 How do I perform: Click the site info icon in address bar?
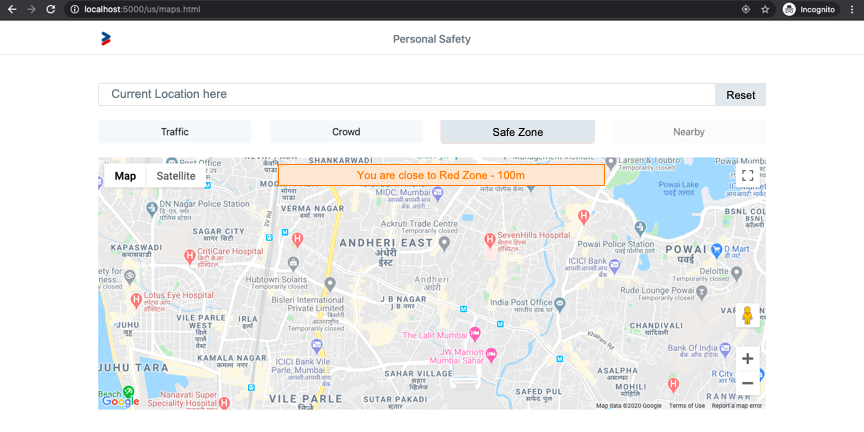coord(75,9)
